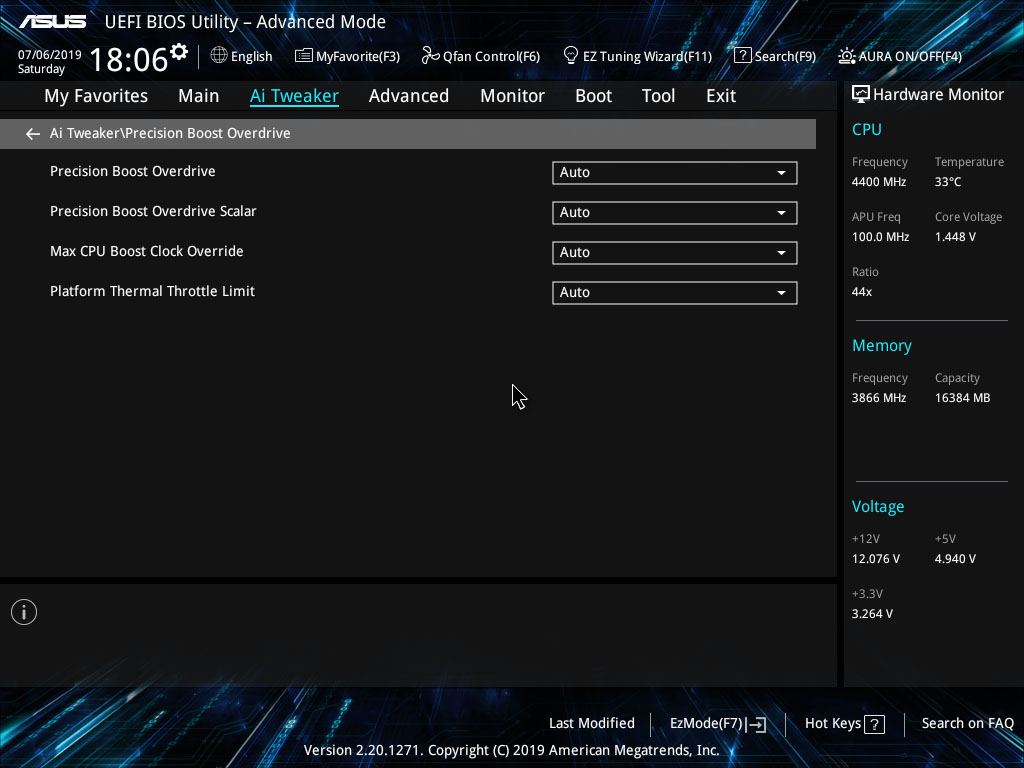The image size is (1024, 768).
Task: Click the Platform Thermal Throttle Limit label
Action: (x=152, y=291)
